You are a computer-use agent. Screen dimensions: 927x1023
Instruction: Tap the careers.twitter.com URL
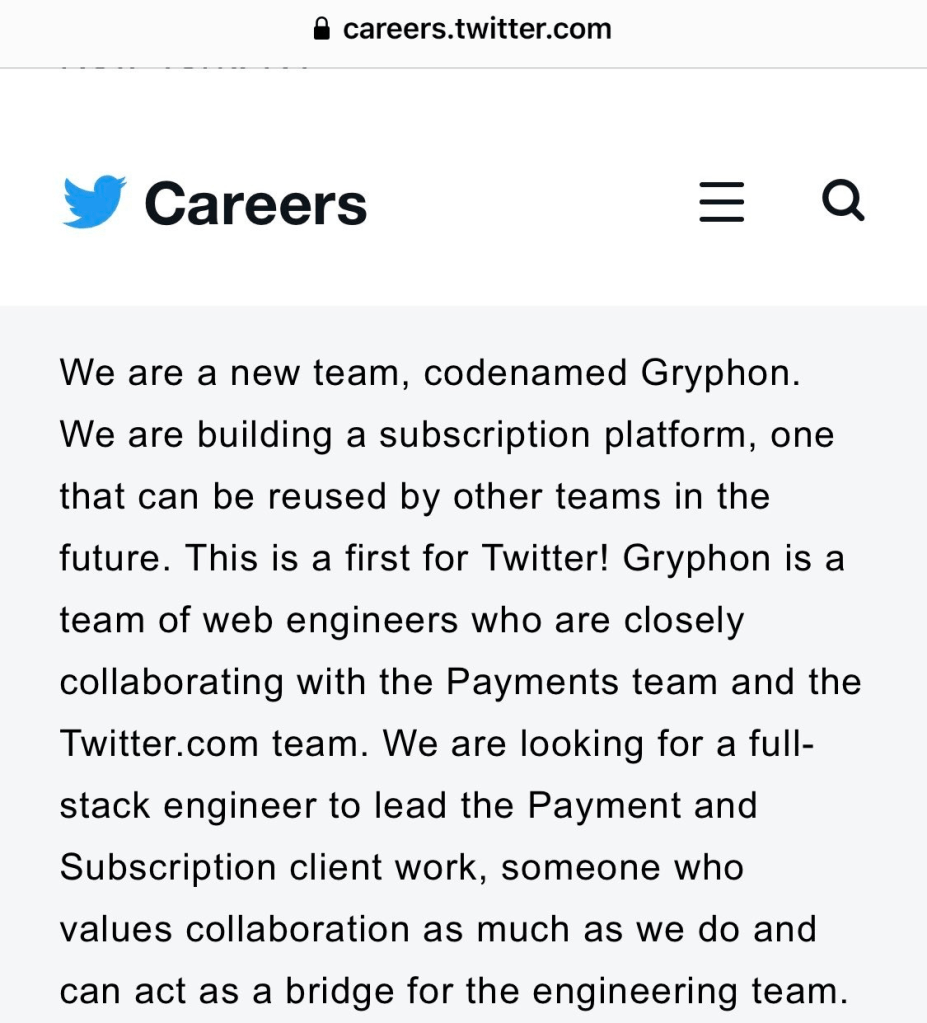point(477,29)
